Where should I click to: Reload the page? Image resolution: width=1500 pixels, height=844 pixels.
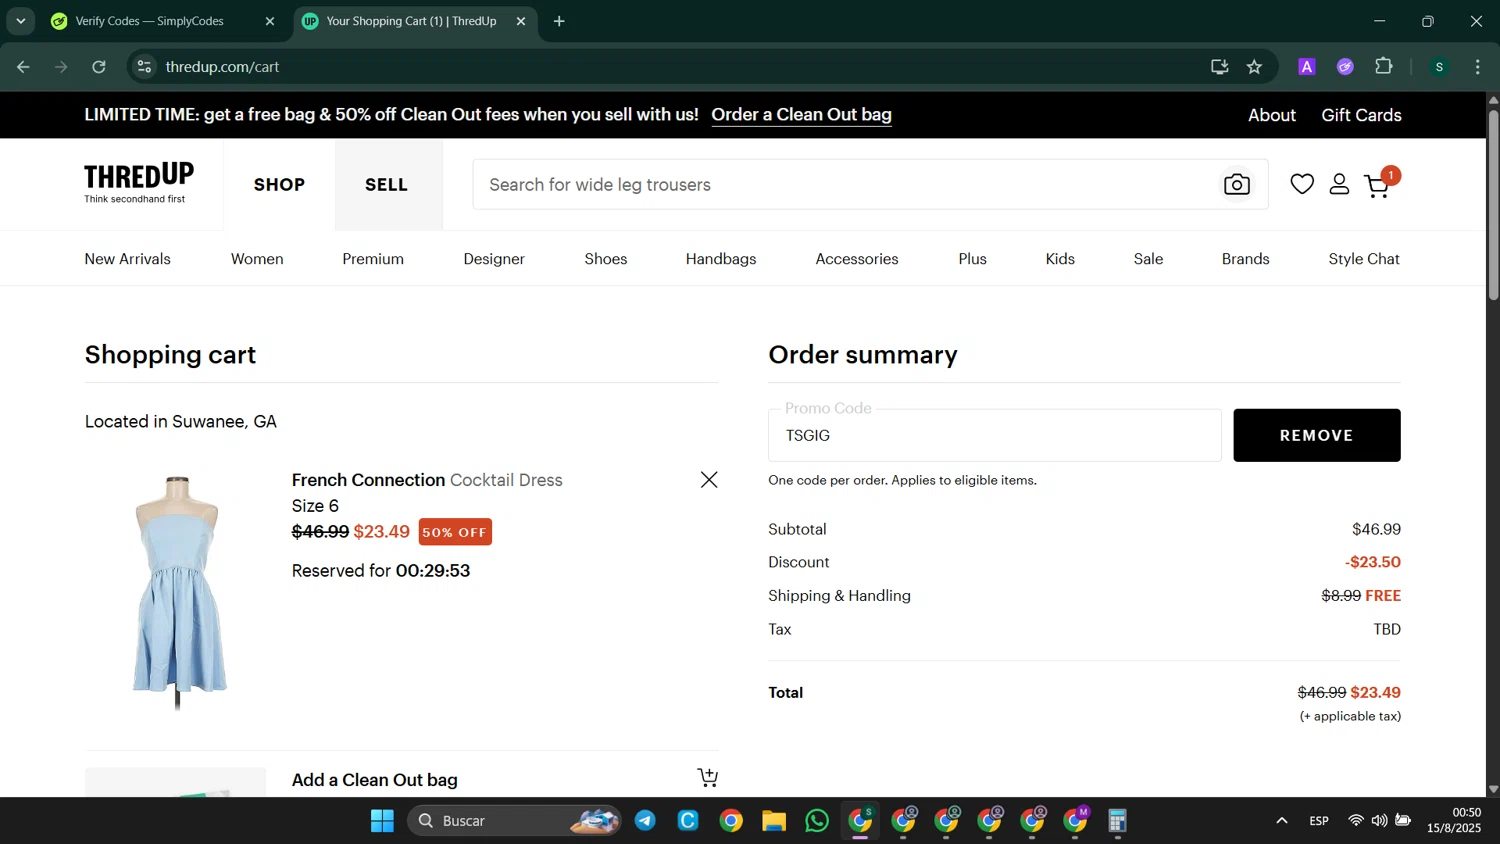point(99,67)
